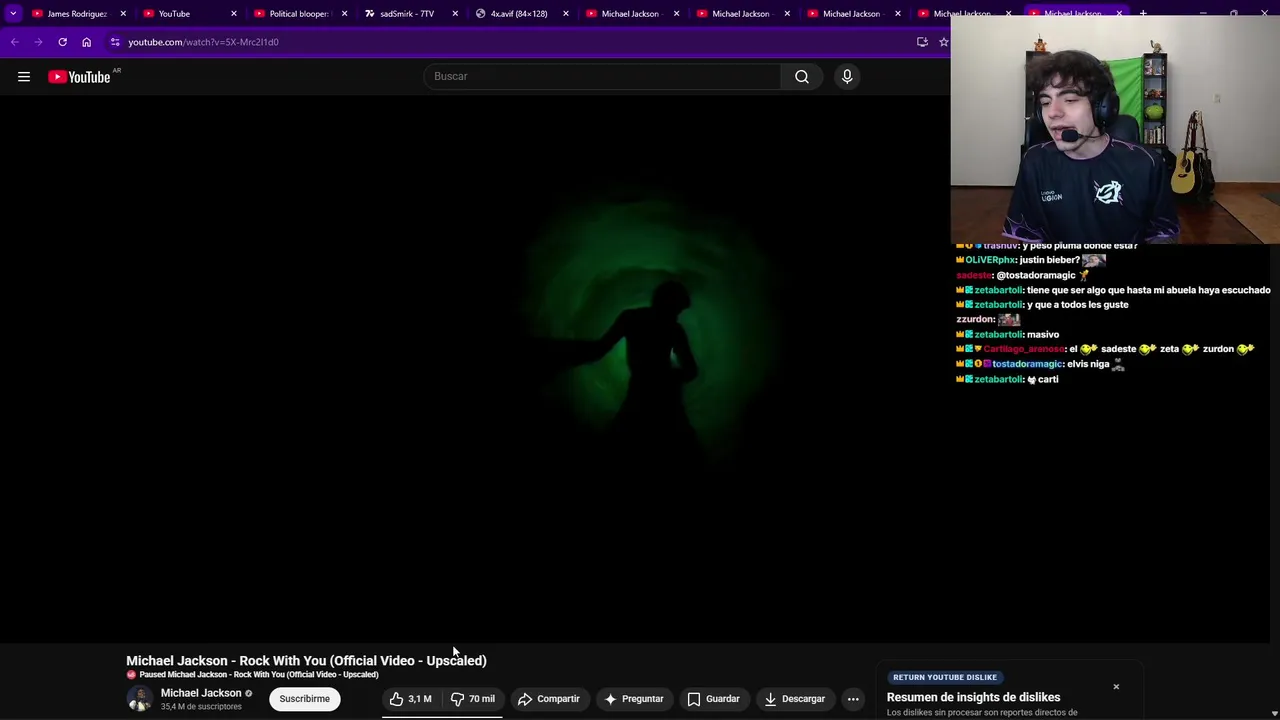
Task: Like the video with 3,1 M
Action: pos(411,699)
